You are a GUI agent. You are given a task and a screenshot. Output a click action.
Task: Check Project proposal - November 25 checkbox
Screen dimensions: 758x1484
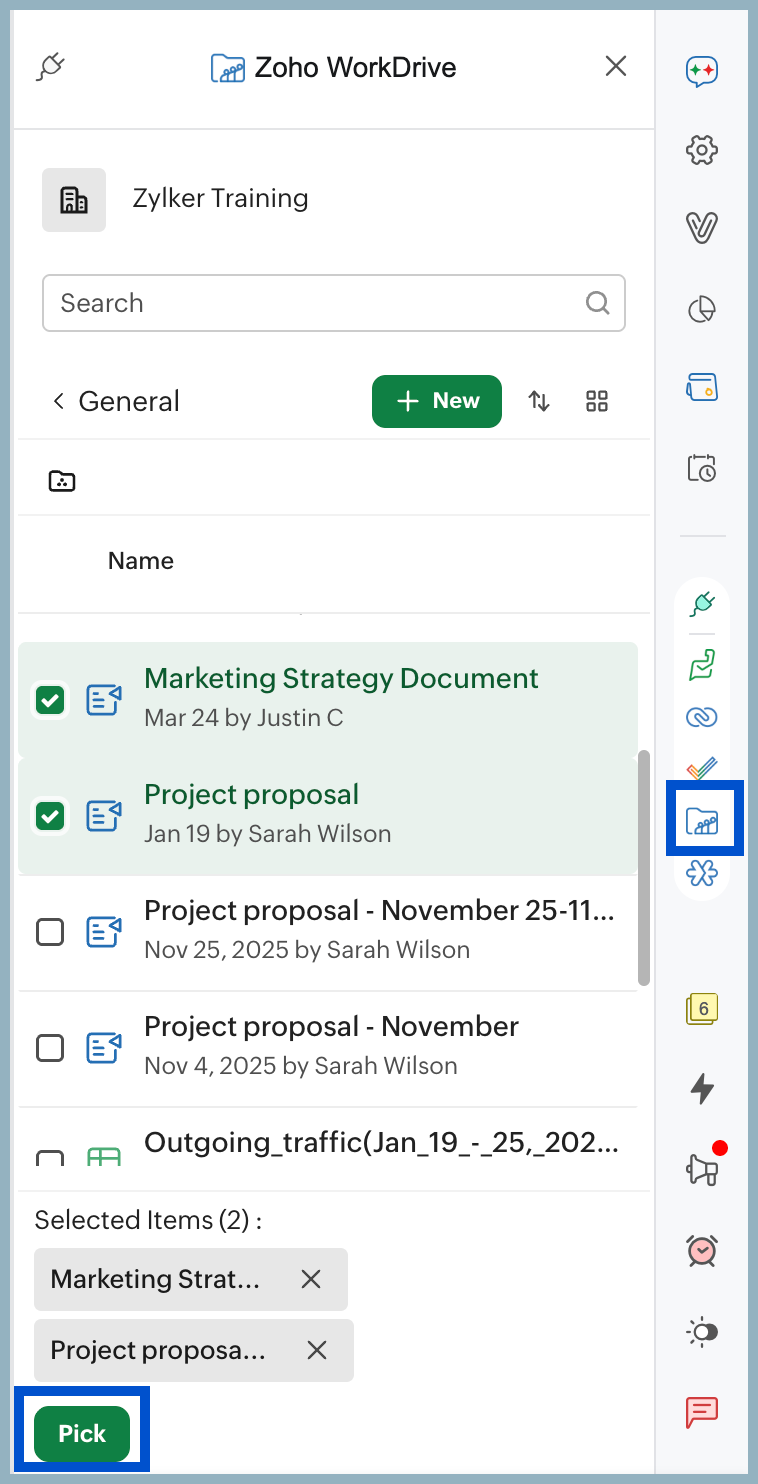(x=50, y=933)
